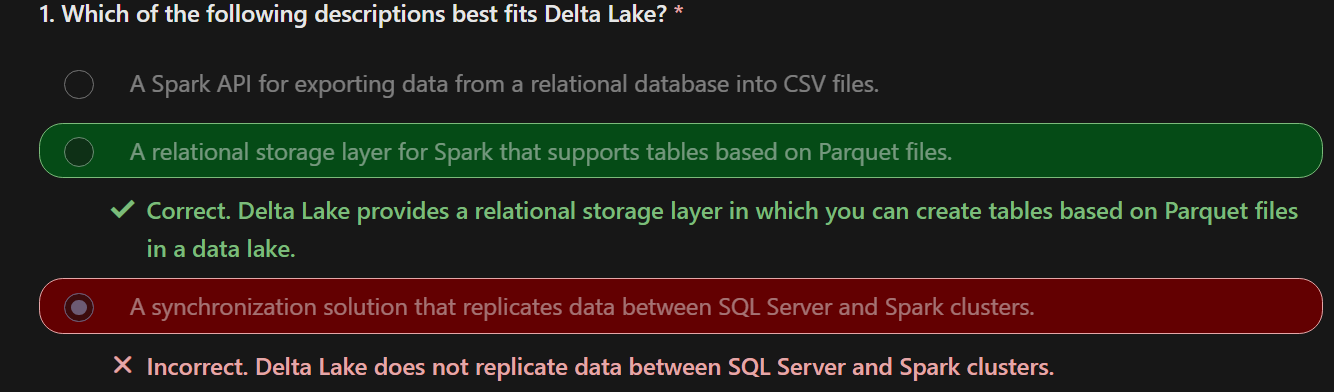Choose the relational storage layer radio button
Screen dimensions: 1334x392
coord(79,152)
